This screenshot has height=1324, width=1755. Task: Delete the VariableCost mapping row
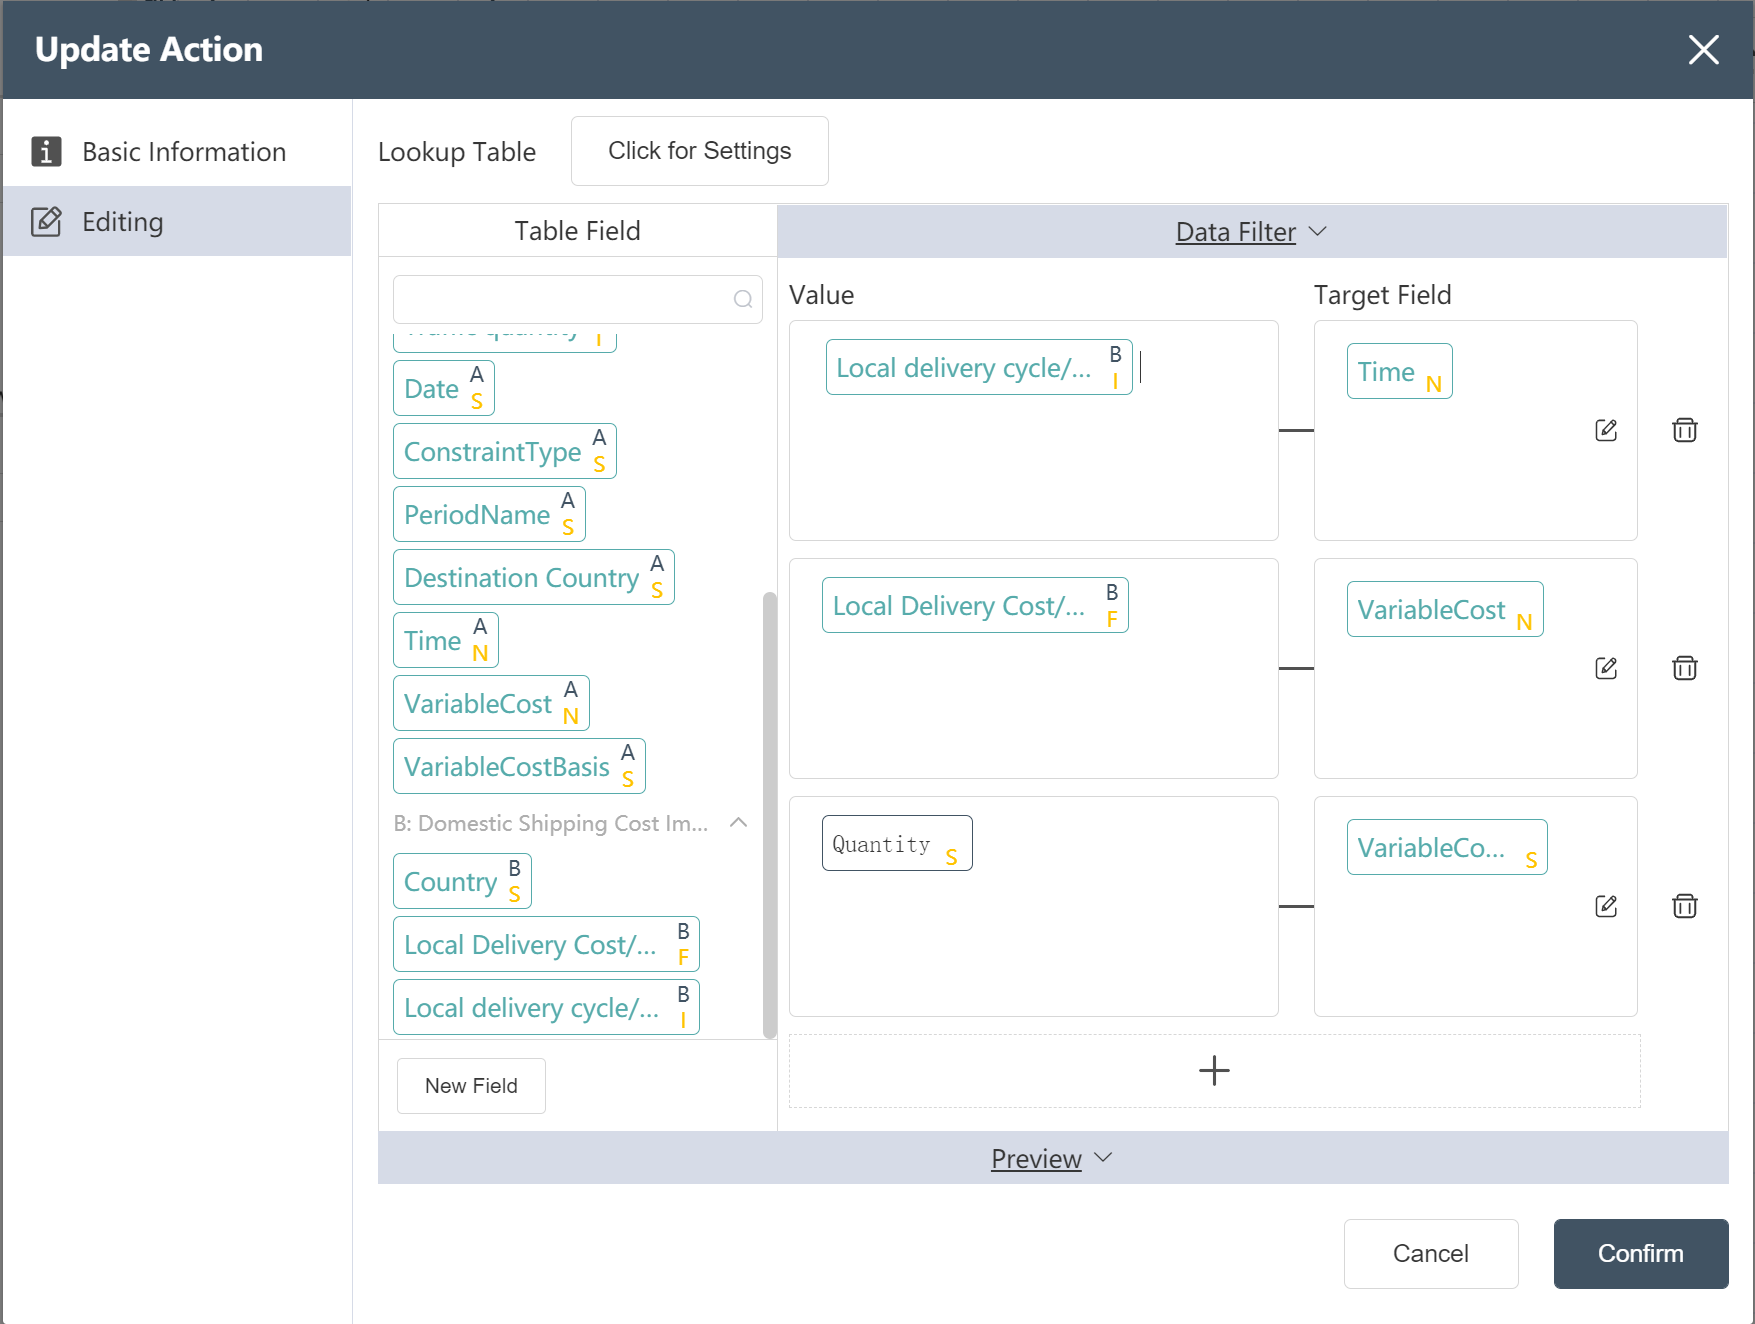pyautogui.click(x=1685, y=668)
